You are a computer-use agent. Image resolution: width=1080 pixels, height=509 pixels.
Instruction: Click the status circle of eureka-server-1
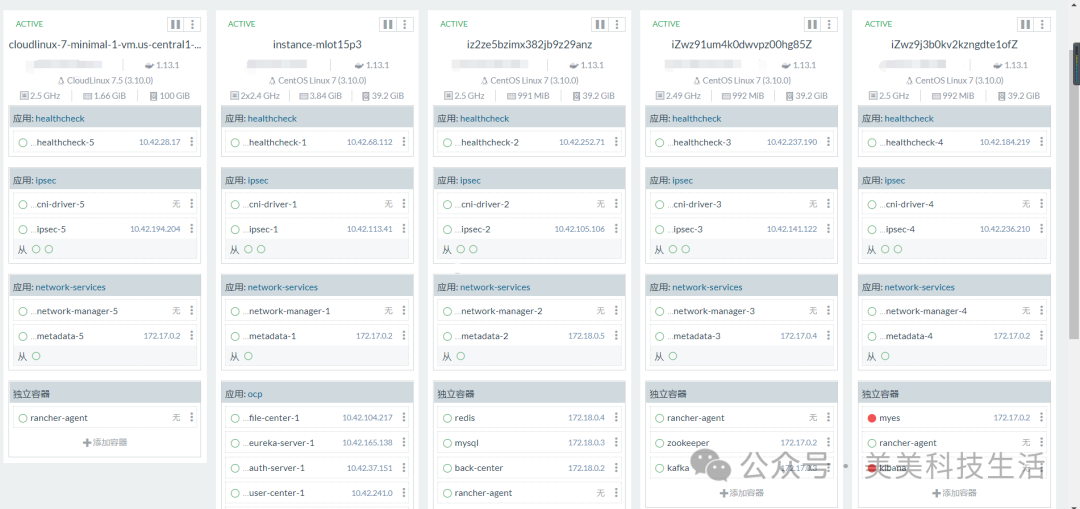(235, 443)
